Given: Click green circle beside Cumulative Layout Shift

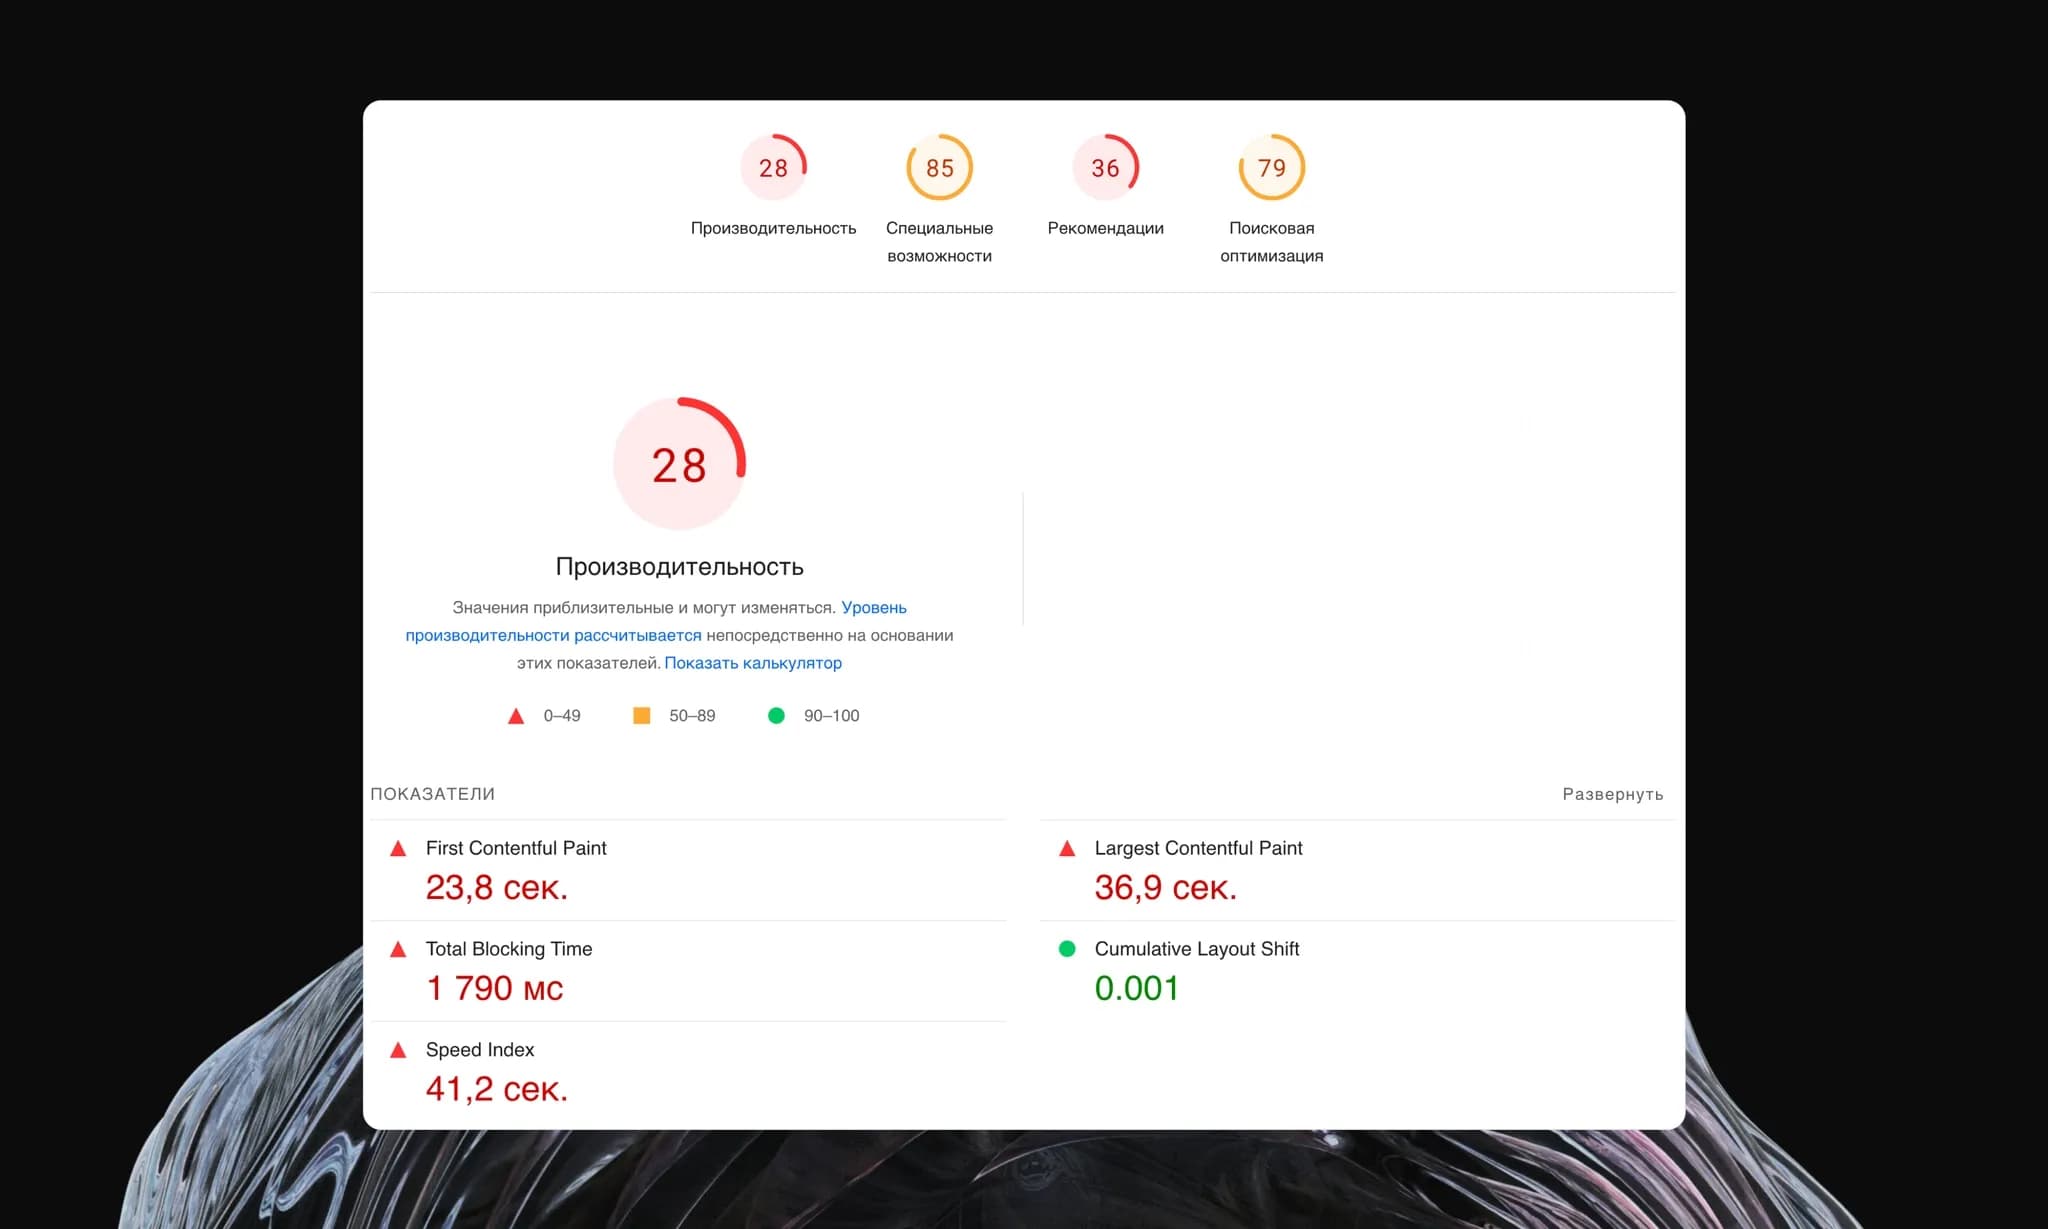Looking at the screenshot, I should coord(1067,949).
